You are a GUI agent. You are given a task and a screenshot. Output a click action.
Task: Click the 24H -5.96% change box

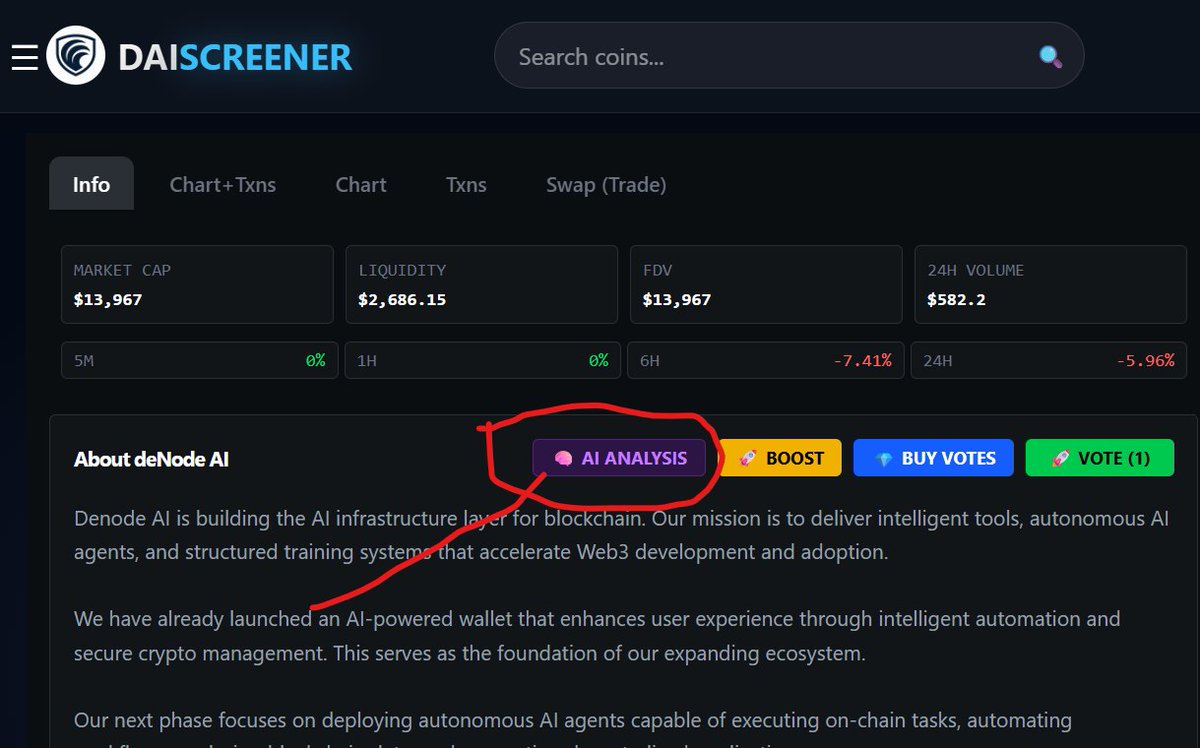1048,360
